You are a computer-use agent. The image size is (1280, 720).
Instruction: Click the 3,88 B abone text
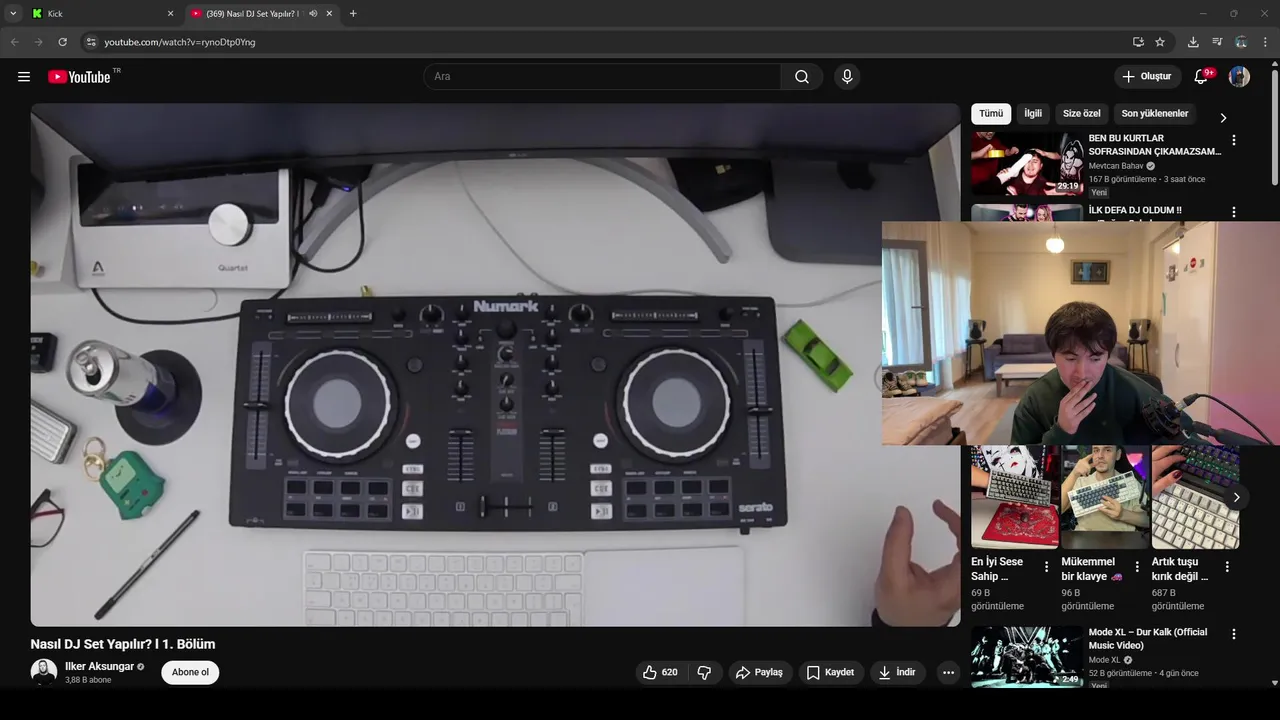tap(88, 680)
